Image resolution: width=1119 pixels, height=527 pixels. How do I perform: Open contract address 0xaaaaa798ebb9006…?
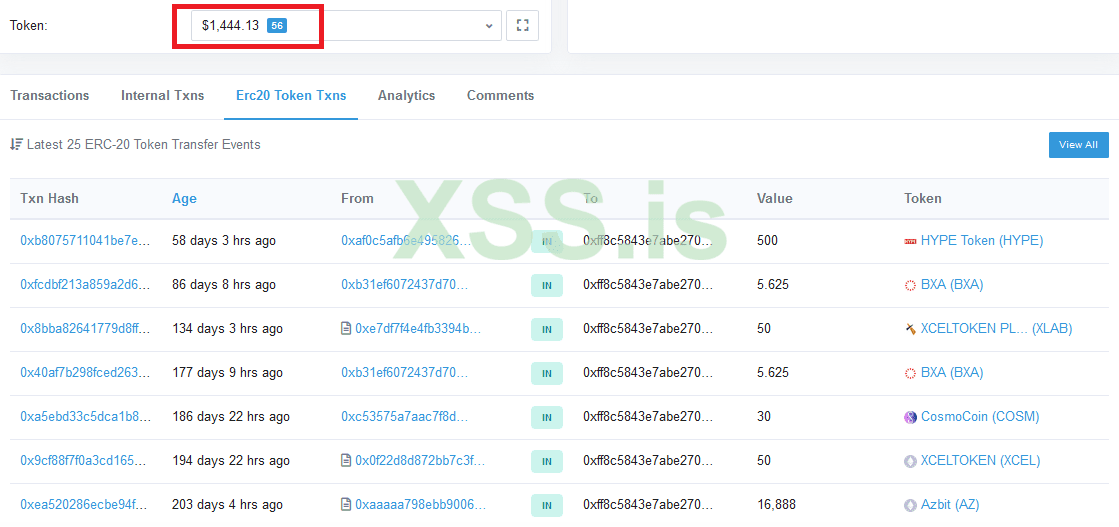point(420,505)
